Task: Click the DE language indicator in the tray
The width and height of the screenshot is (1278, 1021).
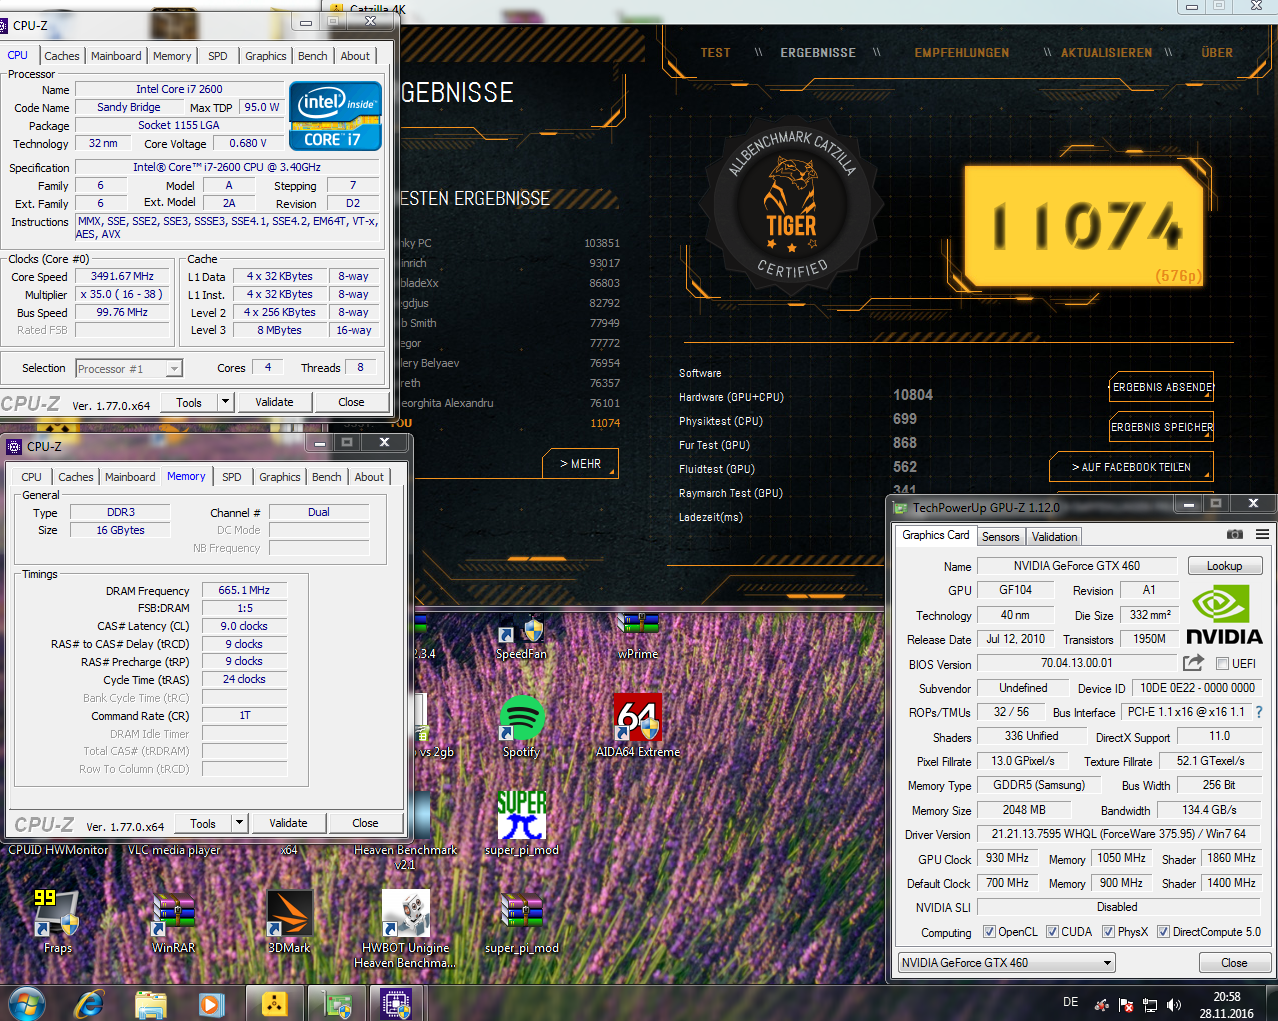Action: tap(1070, 1002)
